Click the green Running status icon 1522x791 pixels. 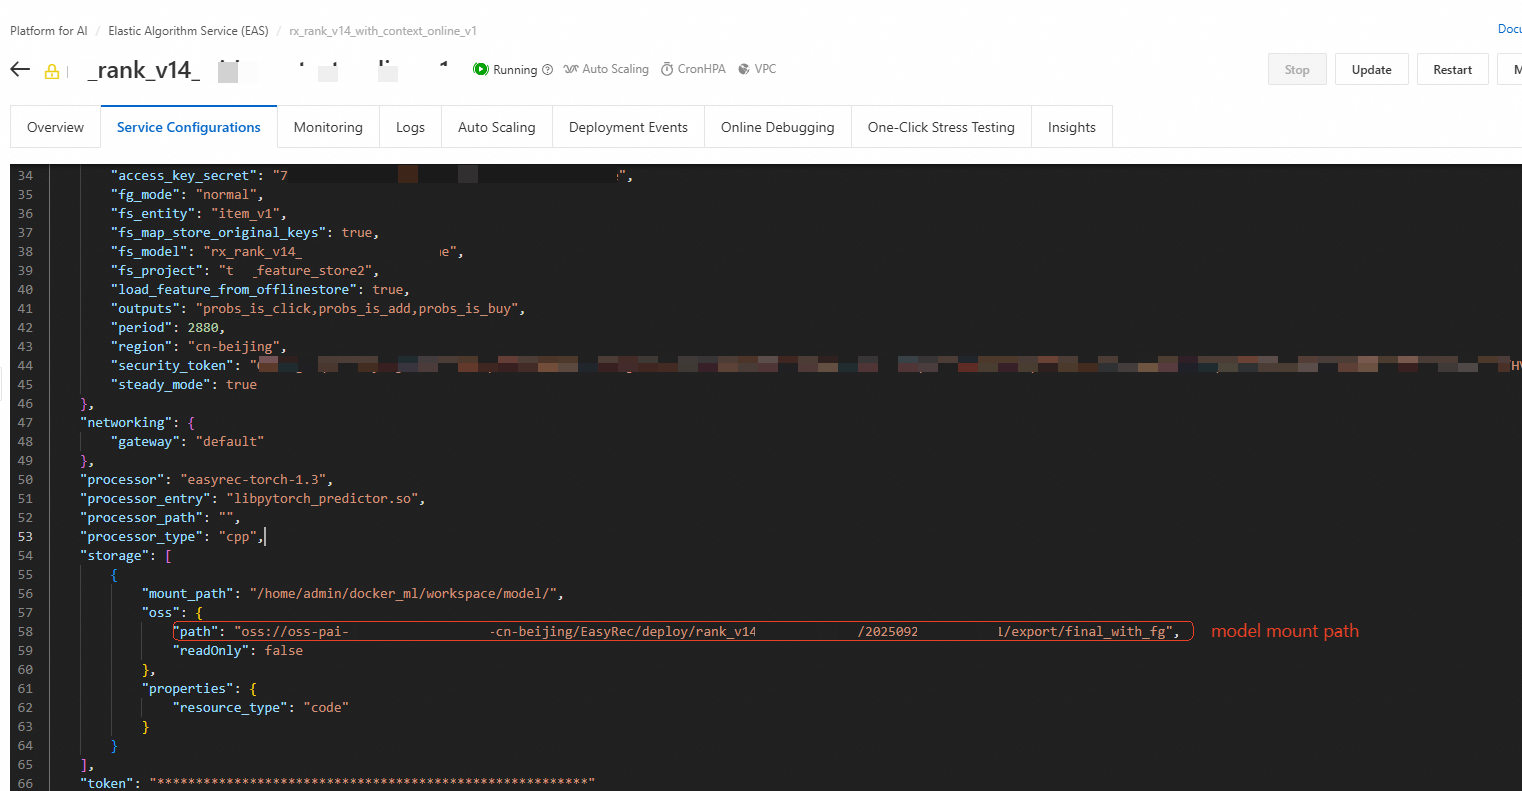click(481, 69)
